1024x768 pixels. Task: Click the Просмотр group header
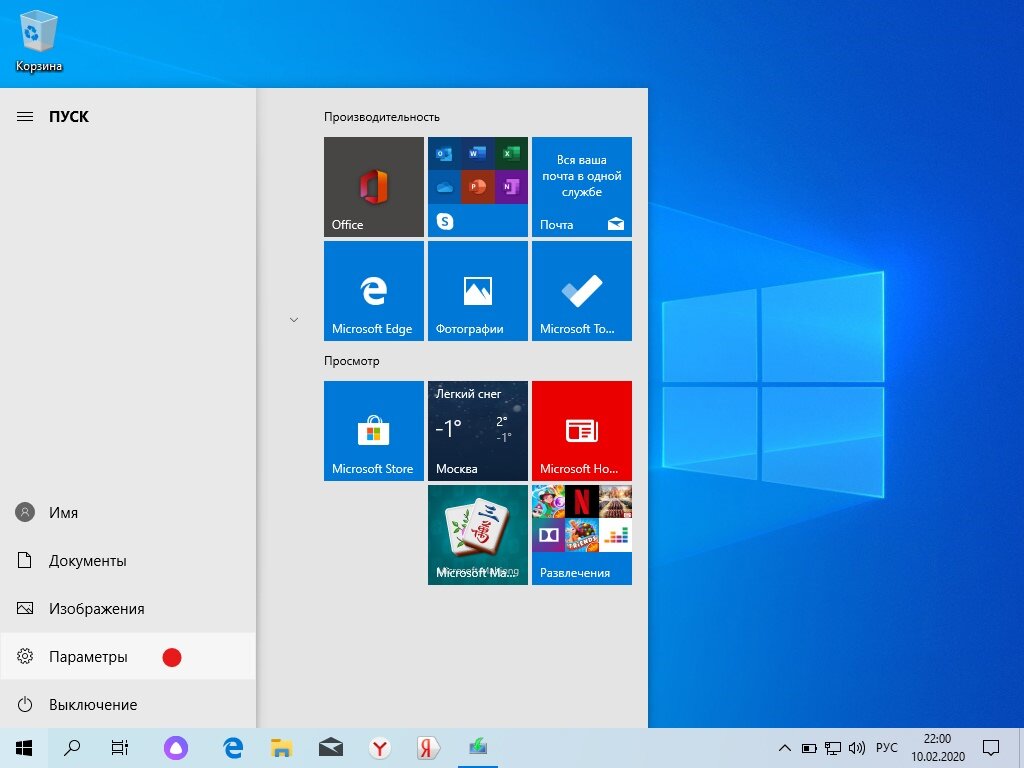point(351,360)
